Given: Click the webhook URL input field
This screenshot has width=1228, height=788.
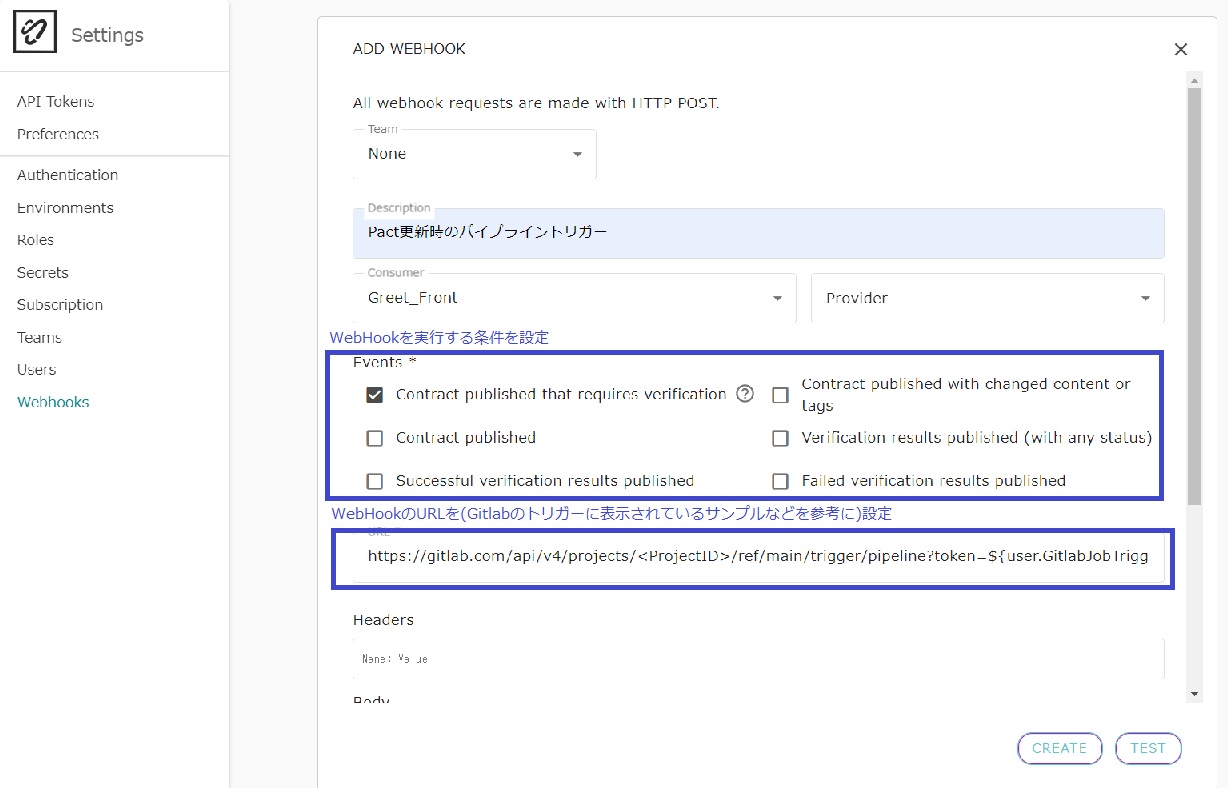Looking at the screenshot, I should click(750, 556).
